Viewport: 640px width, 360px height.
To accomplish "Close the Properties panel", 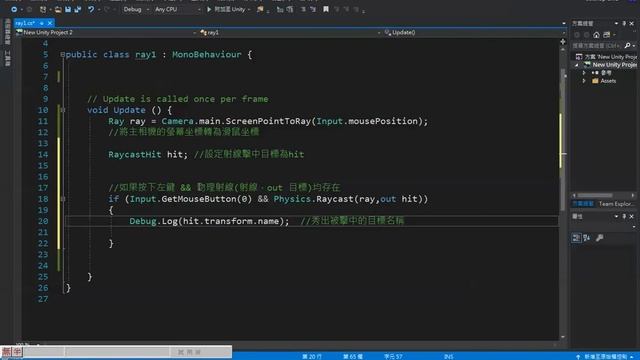I will click(x=631, y=216).
